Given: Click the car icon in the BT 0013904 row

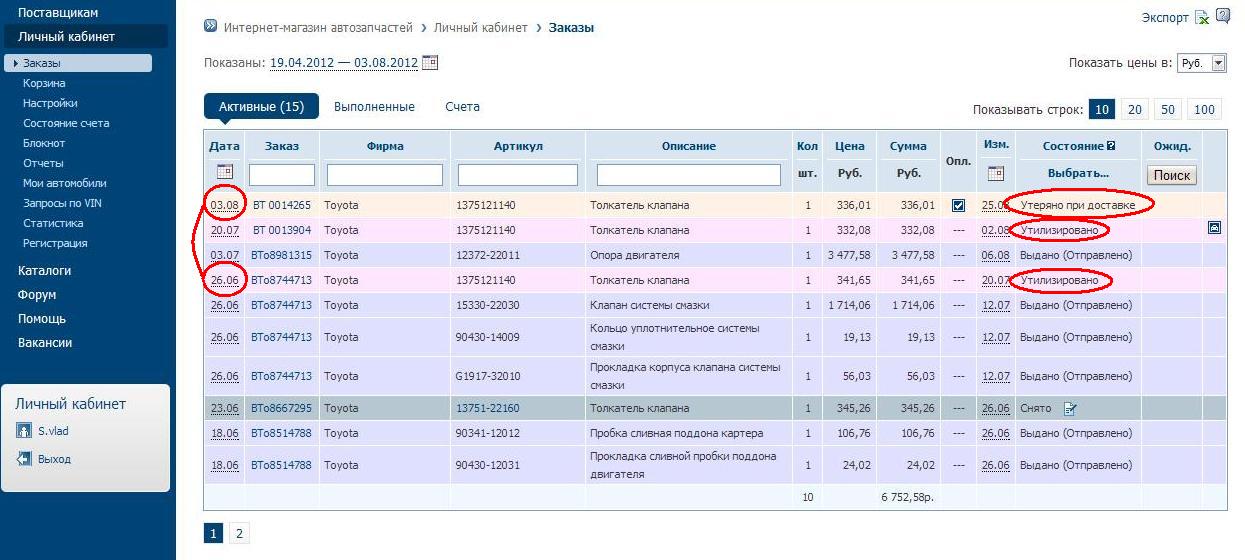Looking at the screenshot, I should point(1214,229).
